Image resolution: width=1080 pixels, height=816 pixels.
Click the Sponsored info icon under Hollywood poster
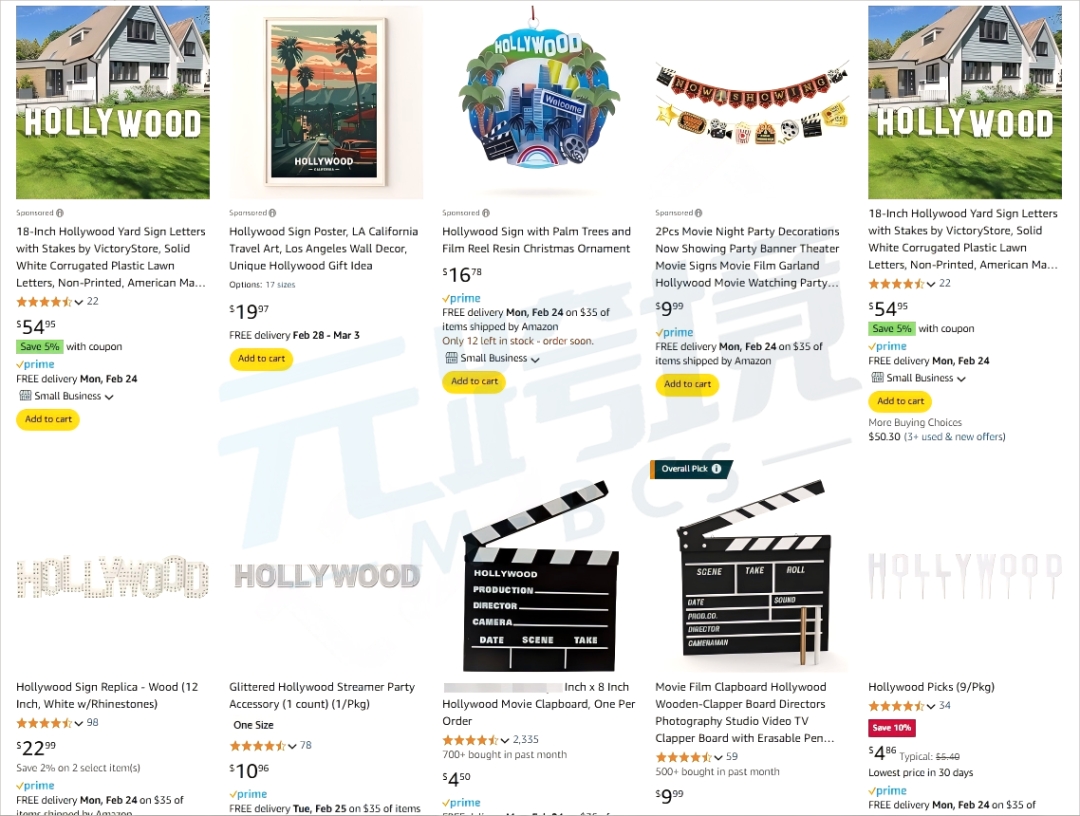[273, 213]
